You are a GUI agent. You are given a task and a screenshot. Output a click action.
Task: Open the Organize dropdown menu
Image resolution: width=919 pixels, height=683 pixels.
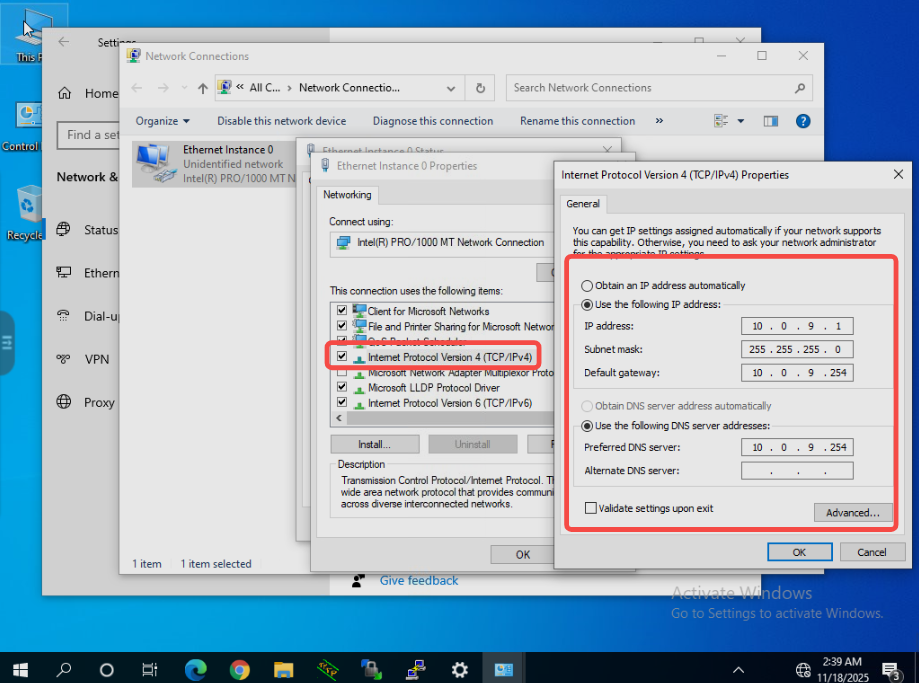(162, 121)
